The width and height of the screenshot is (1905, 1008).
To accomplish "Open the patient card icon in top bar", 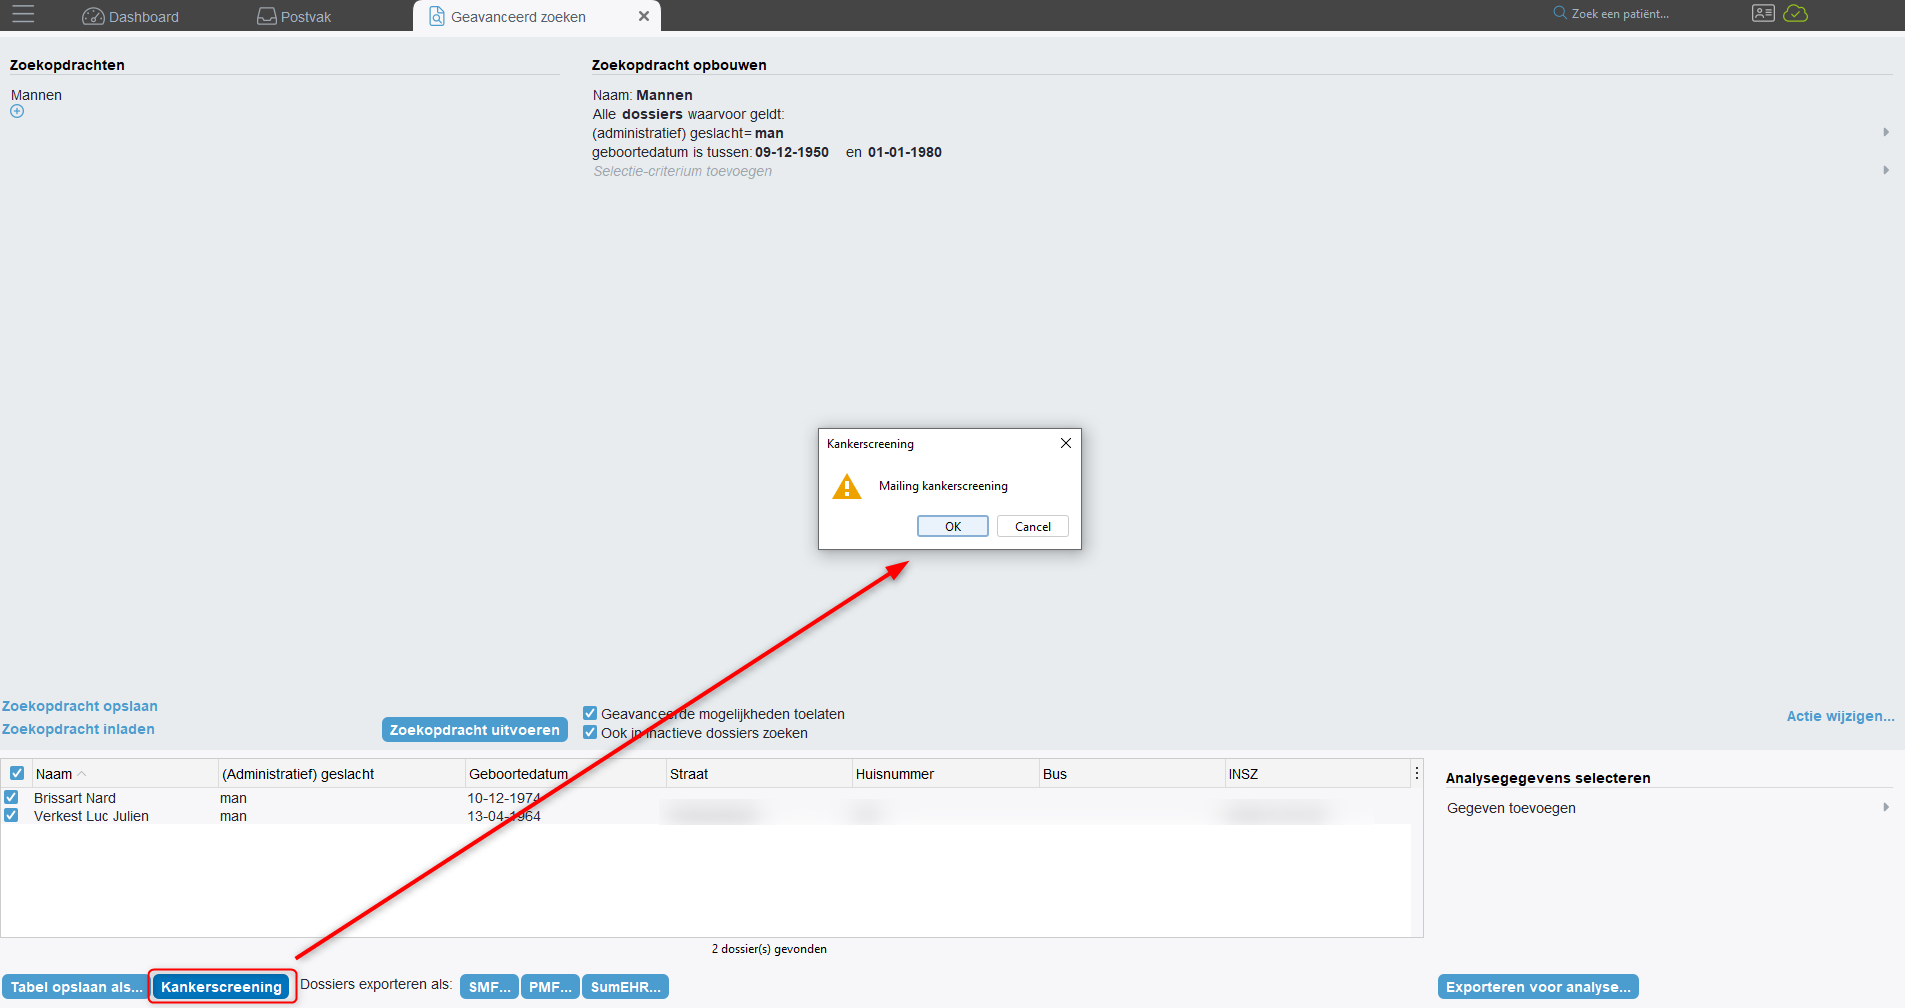I will 1763,13.
